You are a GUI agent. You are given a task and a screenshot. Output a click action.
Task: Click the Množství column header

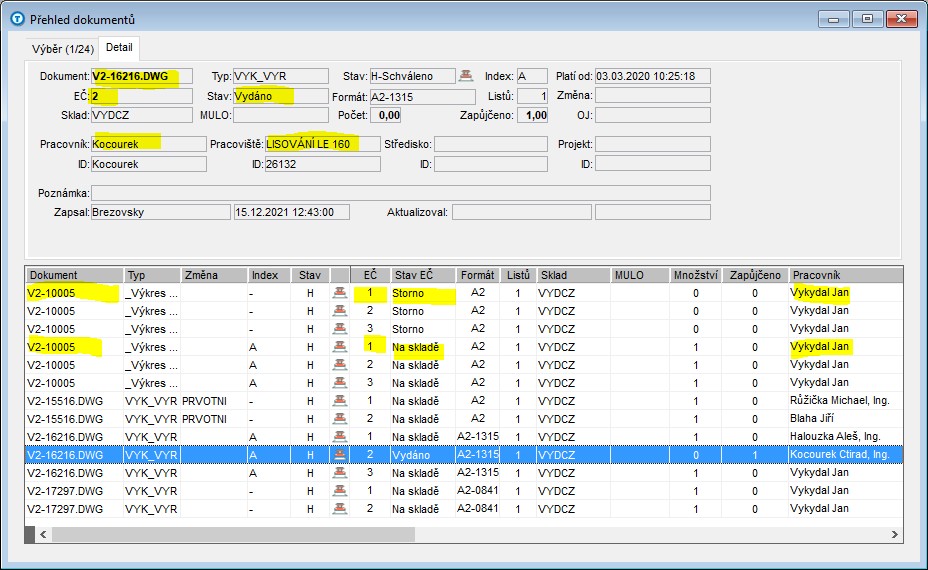pos(695,275)
